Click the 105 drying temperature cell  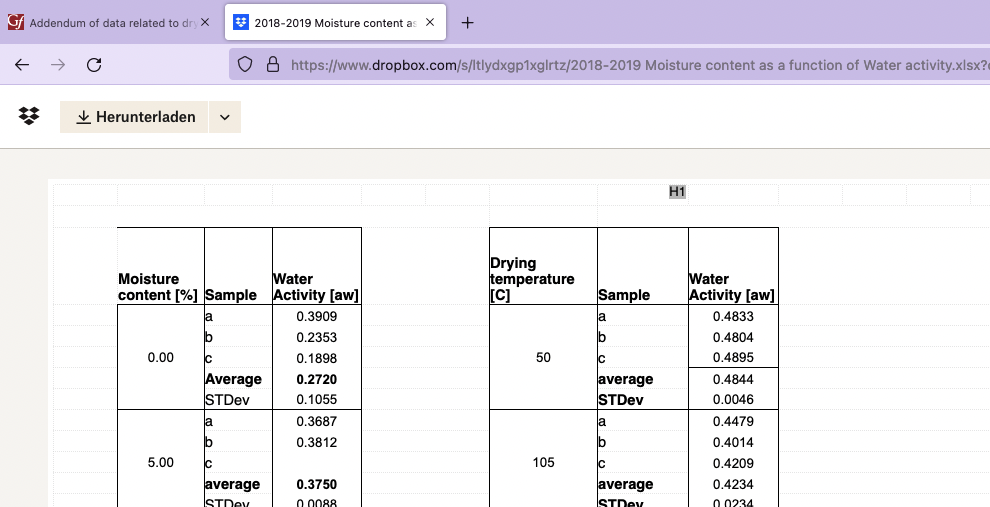click(x=543, y=462)
